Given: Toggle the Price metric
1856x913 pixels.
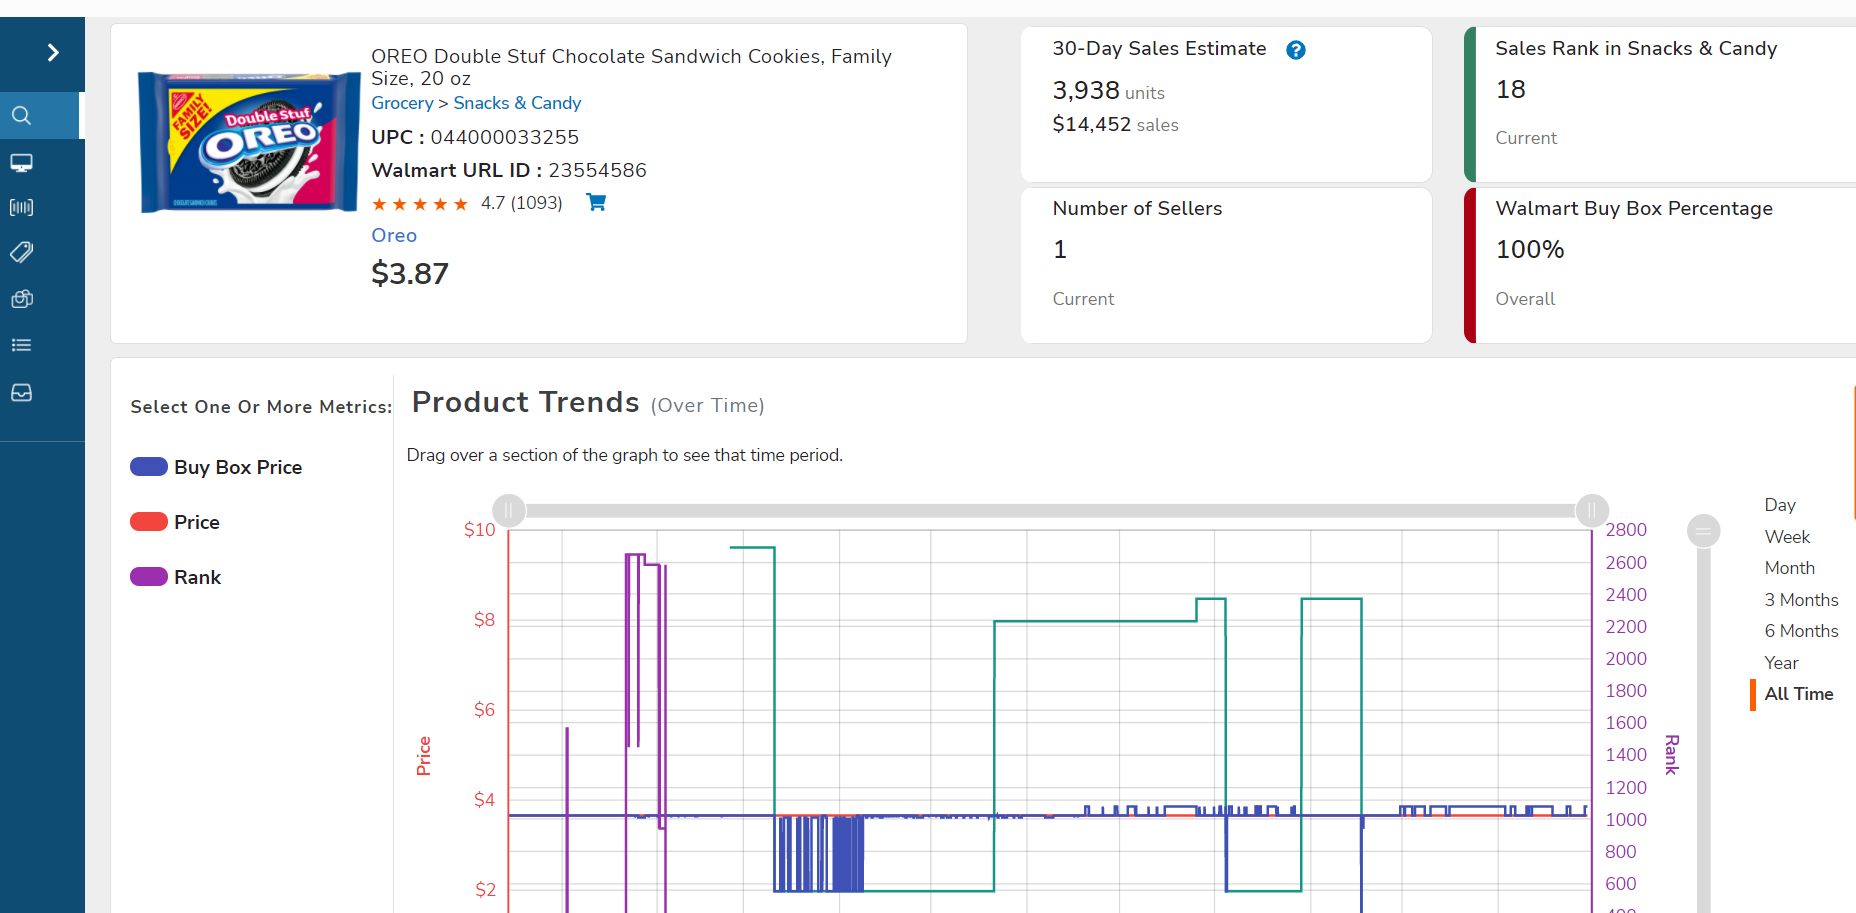Looking at the screenshot, I should [x=175, y=522].
